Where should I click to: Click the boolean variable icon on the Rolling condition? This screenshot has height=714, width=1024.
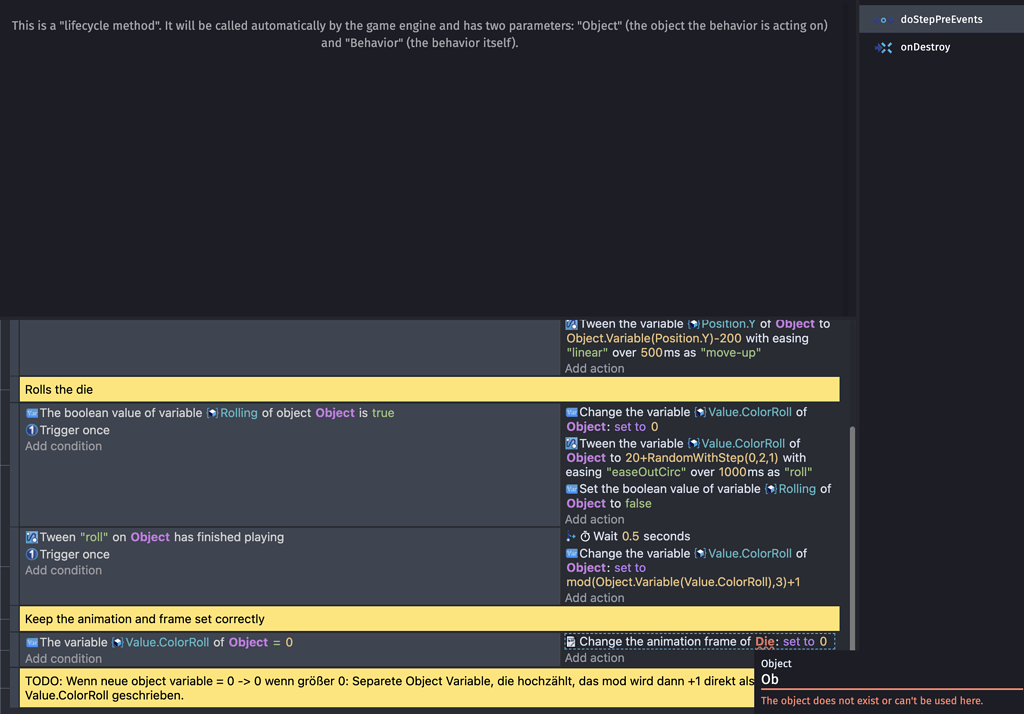pos(30,412)
